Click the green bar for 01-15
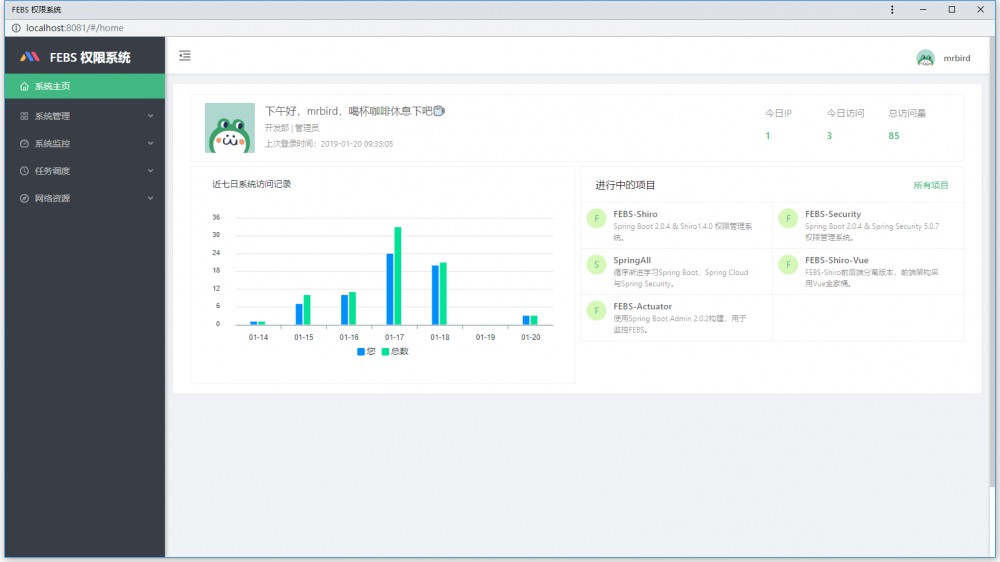This screenshot has width=1000, height=562. click(307, 310)
